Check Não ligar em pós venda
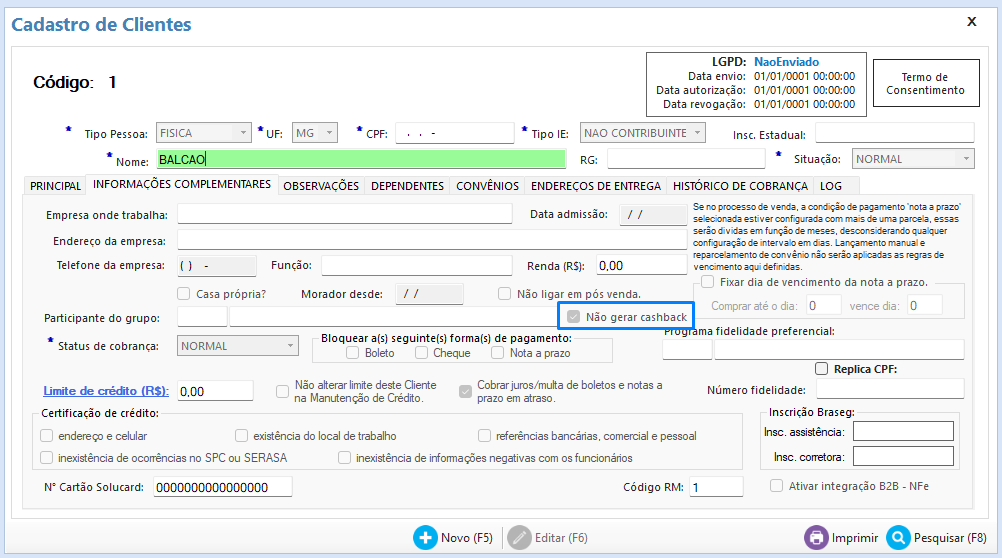 click(x=505, y=294)
